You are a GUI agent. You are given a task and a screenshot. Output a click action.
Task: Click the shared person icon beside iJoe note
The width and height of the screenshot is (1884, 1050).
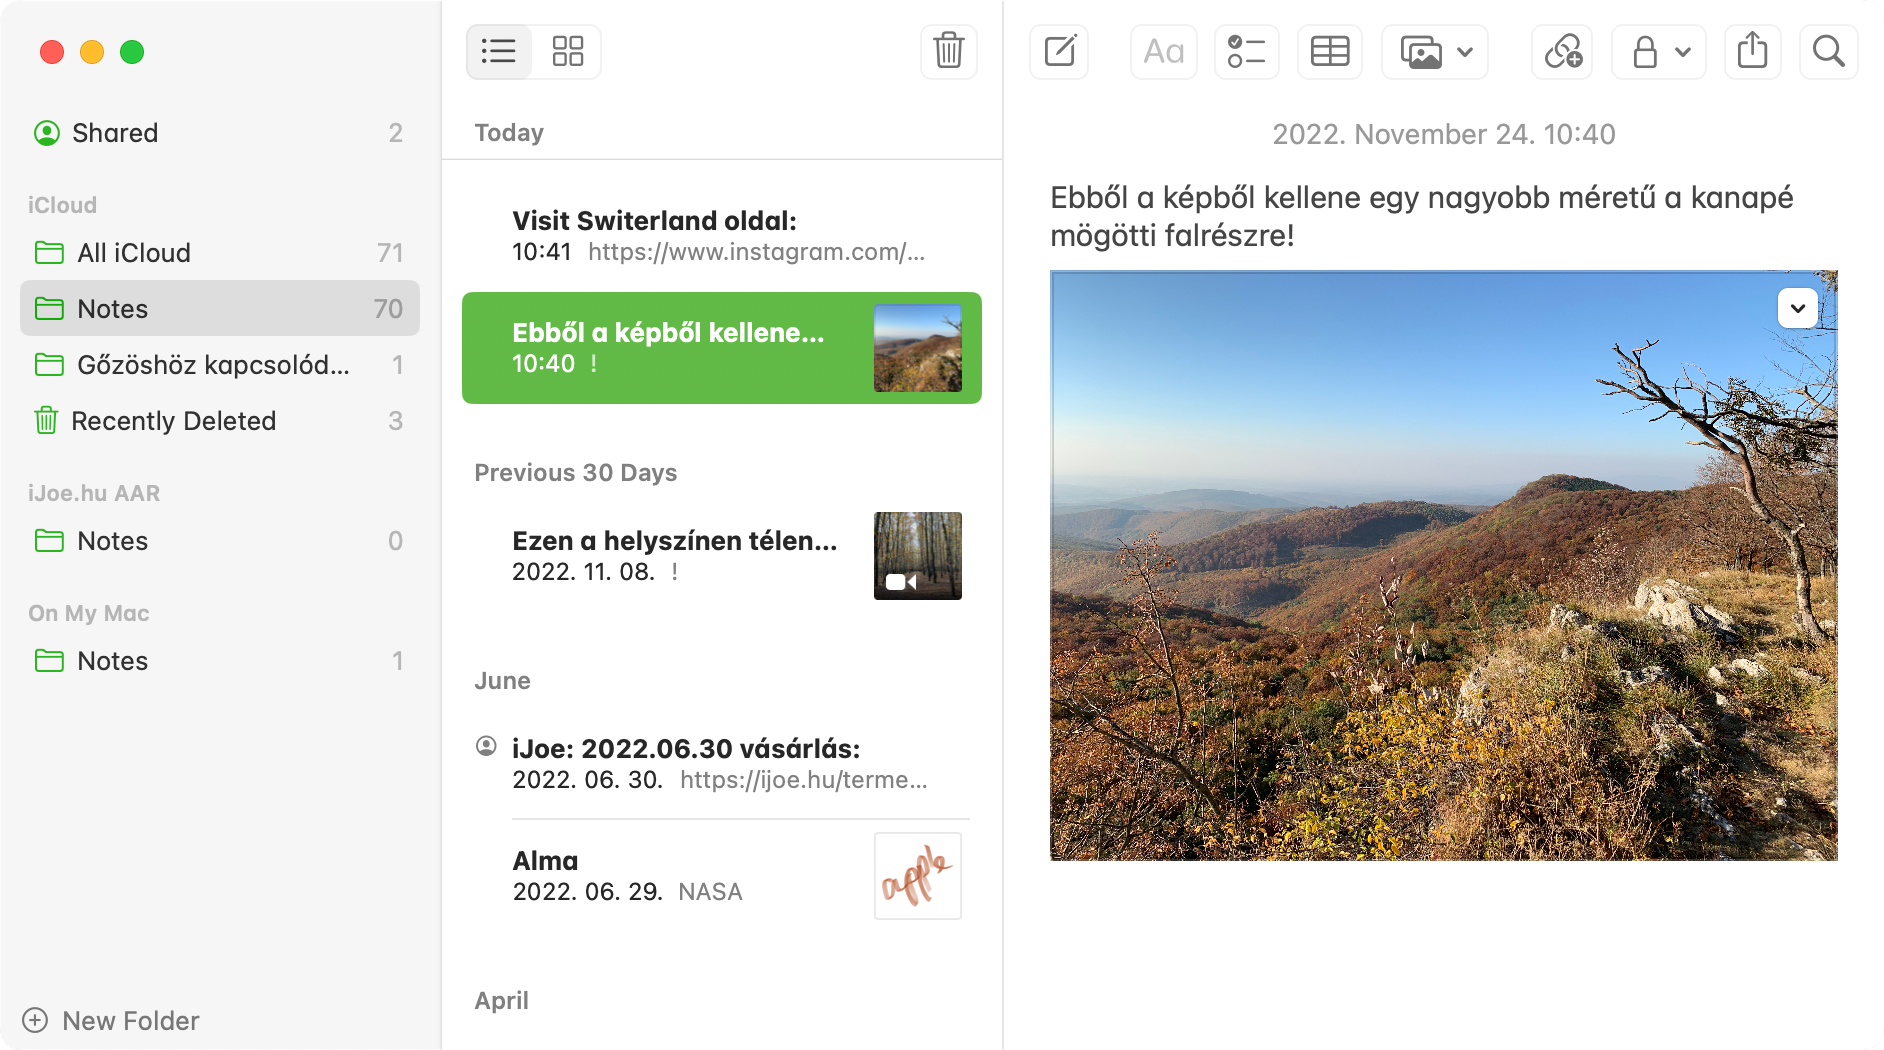[x=486, y=746]
